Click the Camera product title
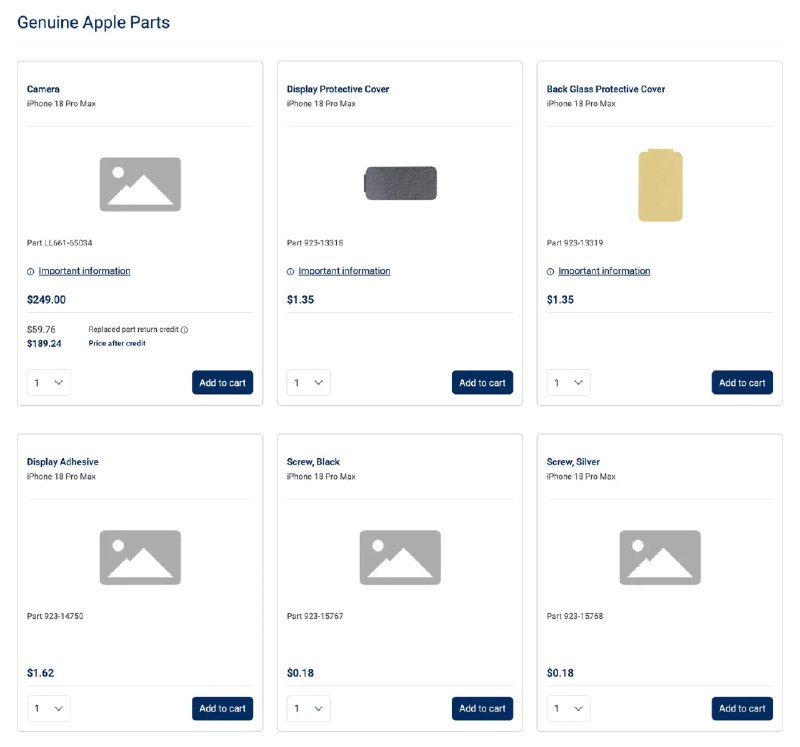Viewport: 800px width, 747px height. tap(43, 89)
